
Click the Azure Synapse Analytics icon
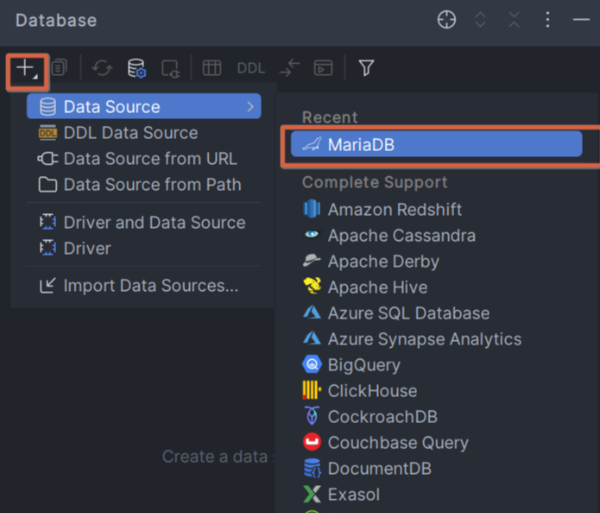click(x=312, y=338)
